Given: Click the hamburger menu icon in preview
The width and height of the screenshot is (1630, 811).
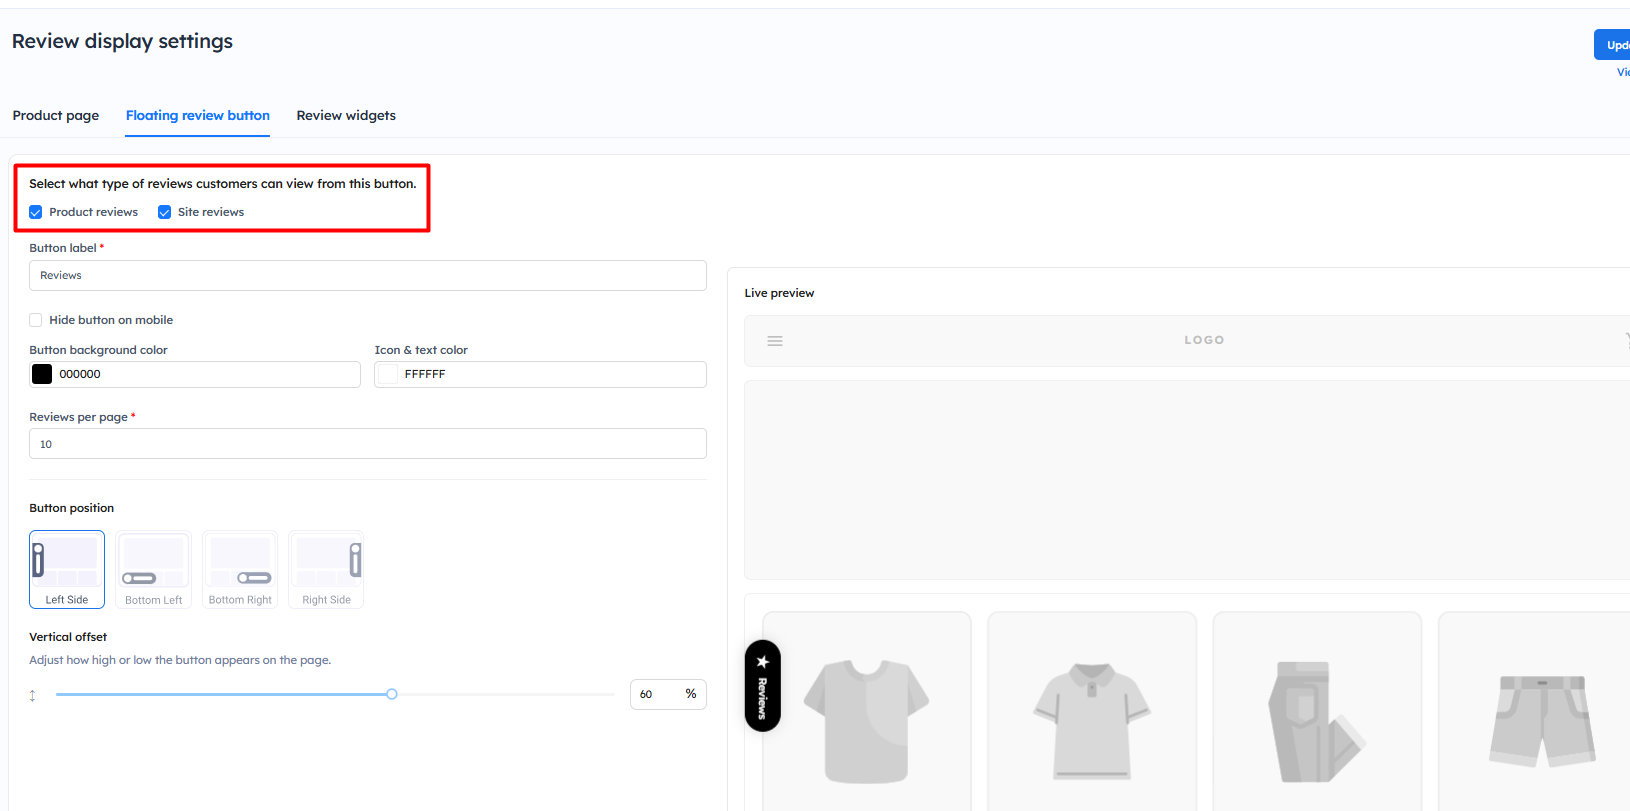Looking at the screenshot, I should pyautogui.click(x=775, y=341).
